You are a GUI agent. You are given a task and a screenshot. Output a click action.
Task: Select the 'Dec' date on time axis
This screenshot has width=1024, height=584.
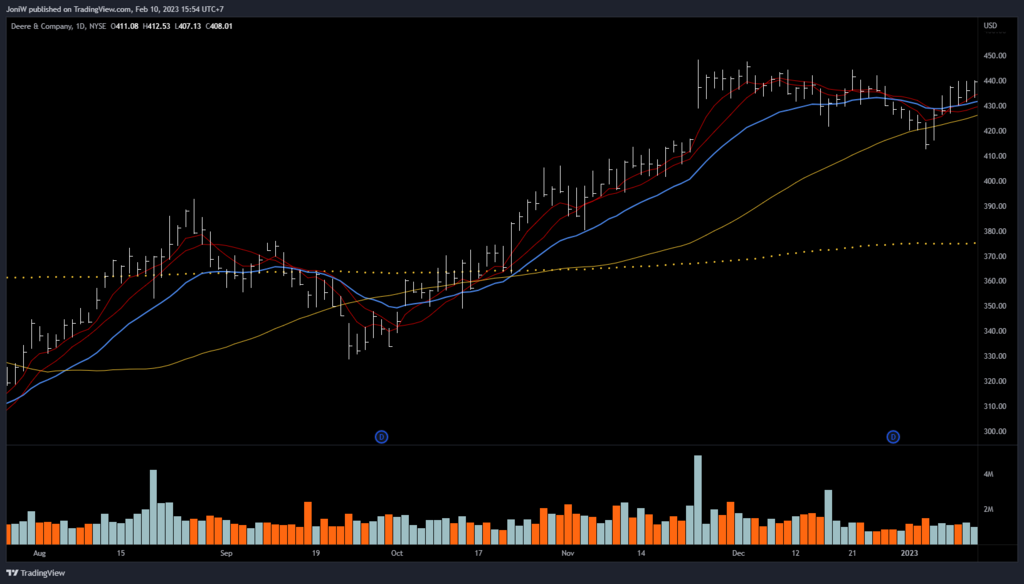[x=738, y=552]
